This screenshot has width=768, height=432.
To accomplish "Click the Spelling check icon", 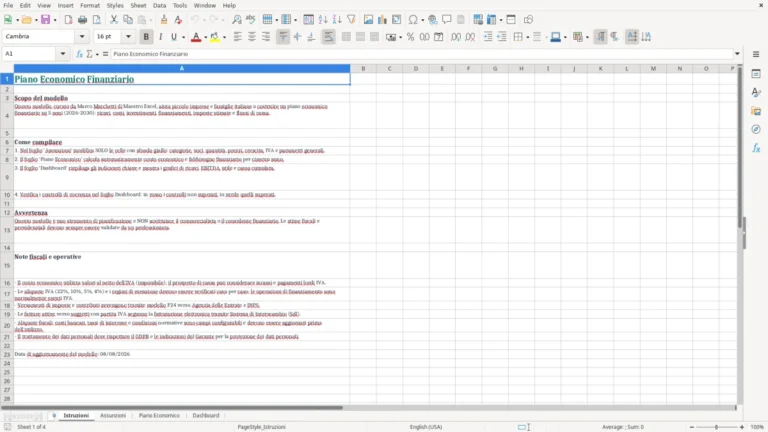I will (x=250, y=20).
